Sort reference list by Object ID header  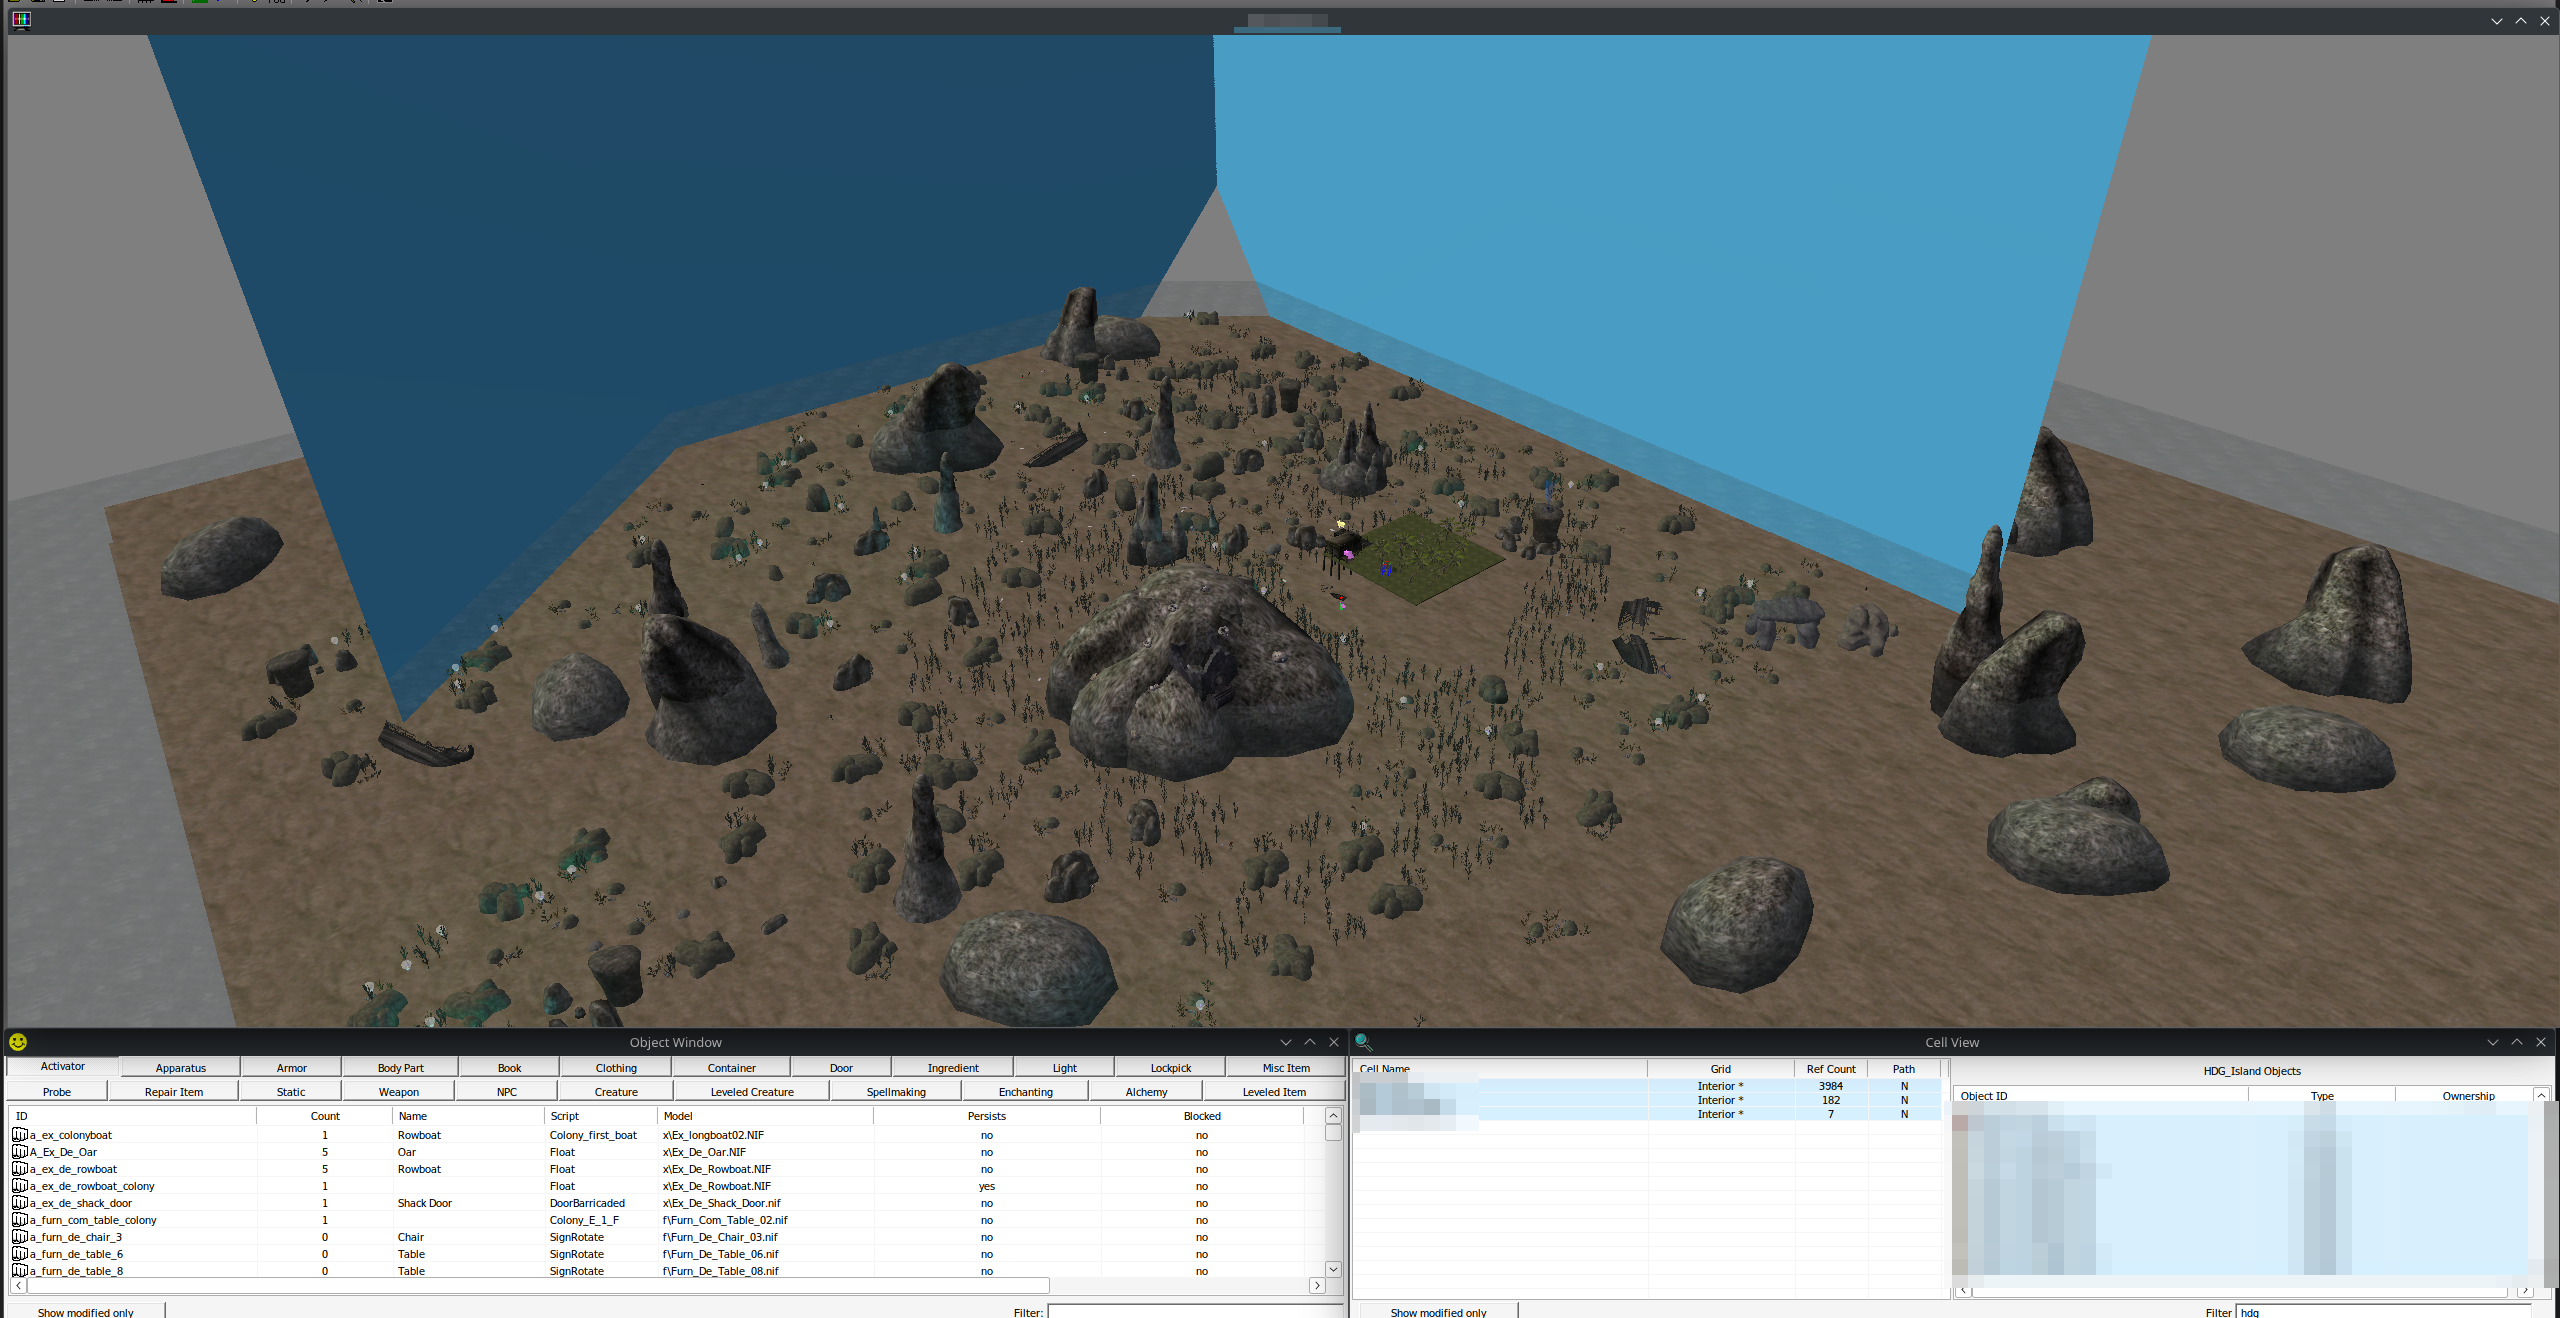(x=2100, y=1096)
